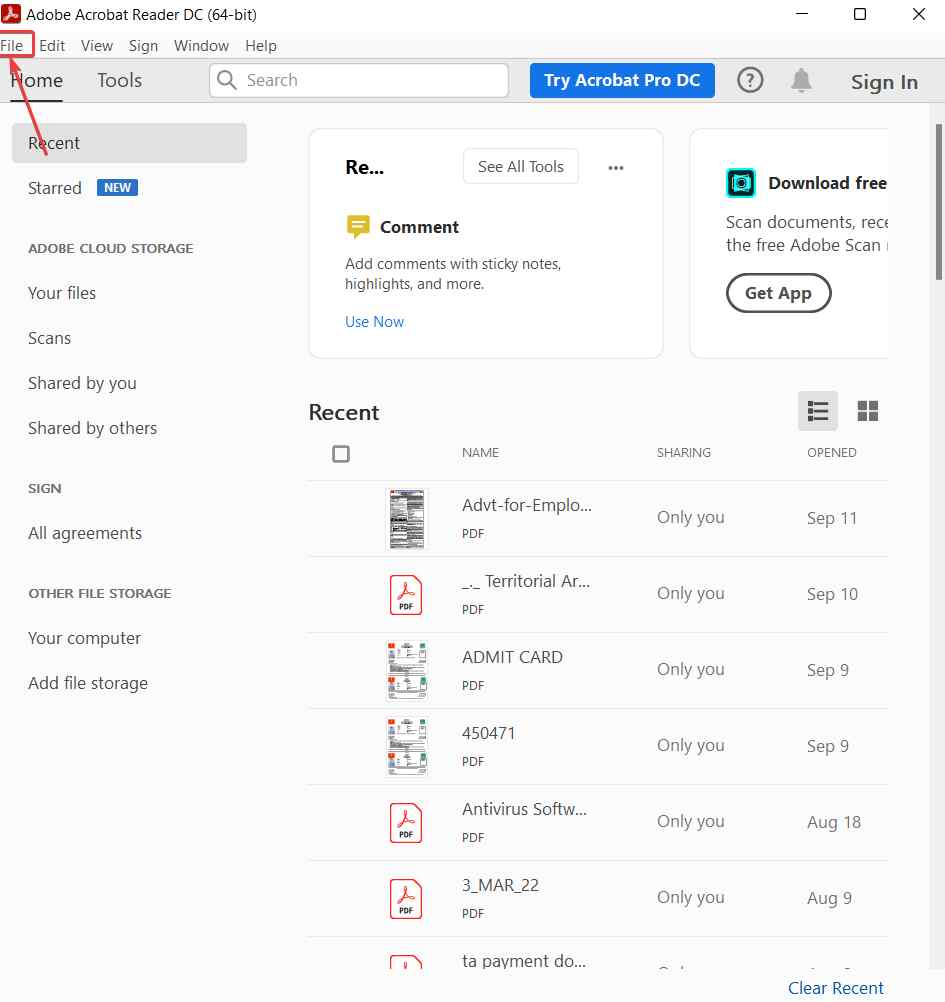Select Starred in the sidebar
The image size is (945, 1002).
pos(55,188)
